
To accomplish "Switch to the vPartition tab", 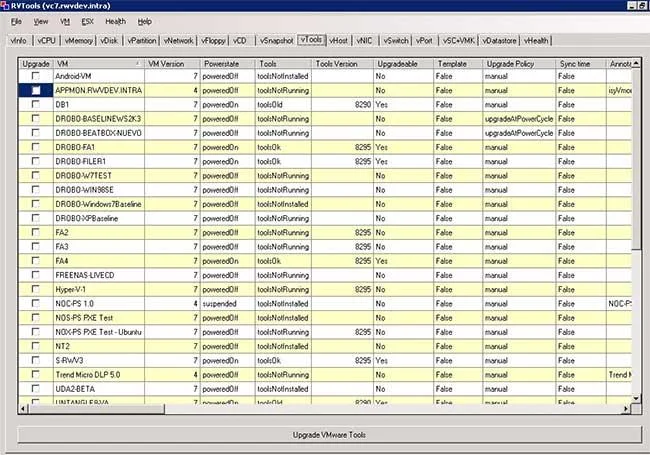I will coord(142,41).
